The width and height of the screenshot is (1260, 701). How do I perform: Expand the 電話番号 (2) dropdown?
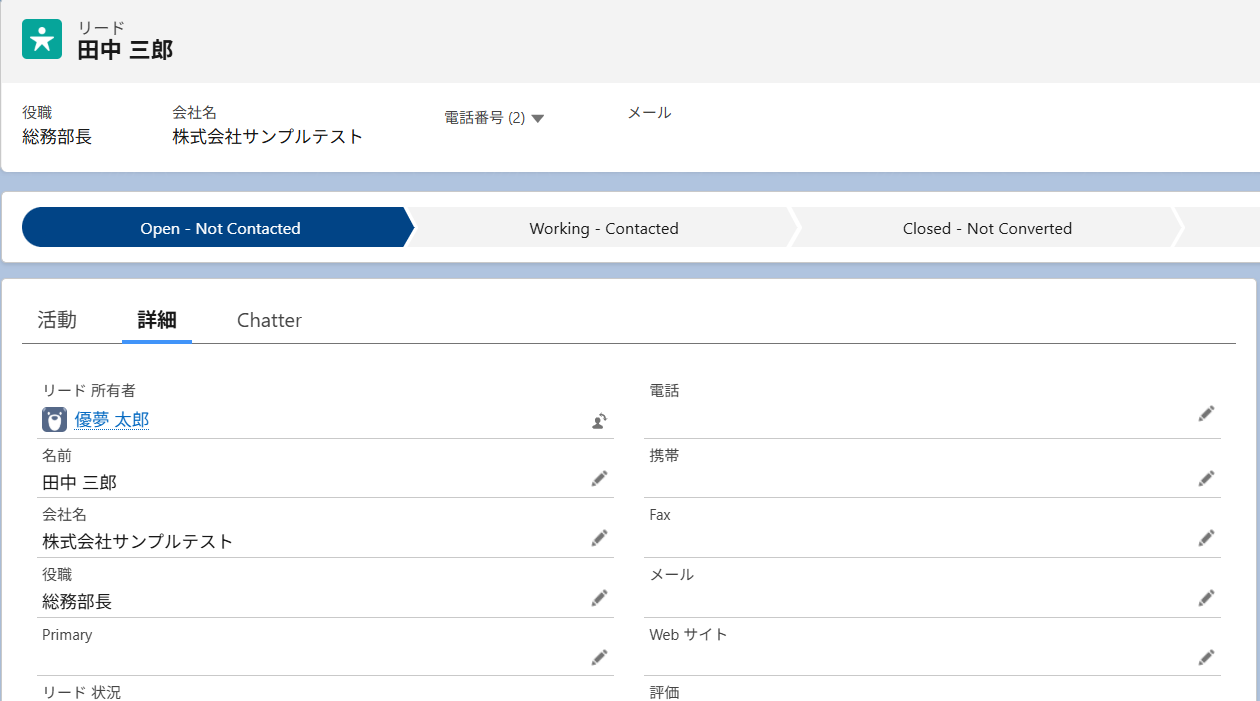coord(494,118)
